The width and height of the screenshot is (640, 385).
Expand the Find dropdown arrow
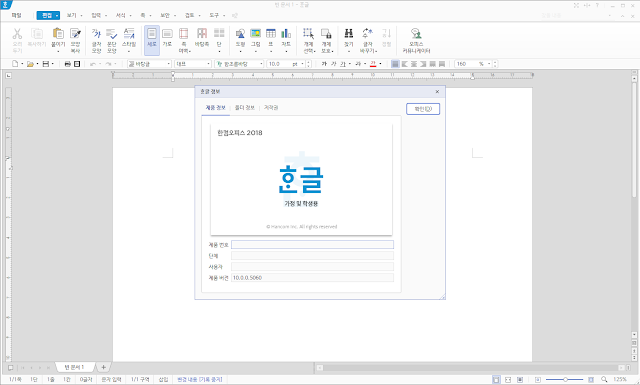click(x=349, y=51)
